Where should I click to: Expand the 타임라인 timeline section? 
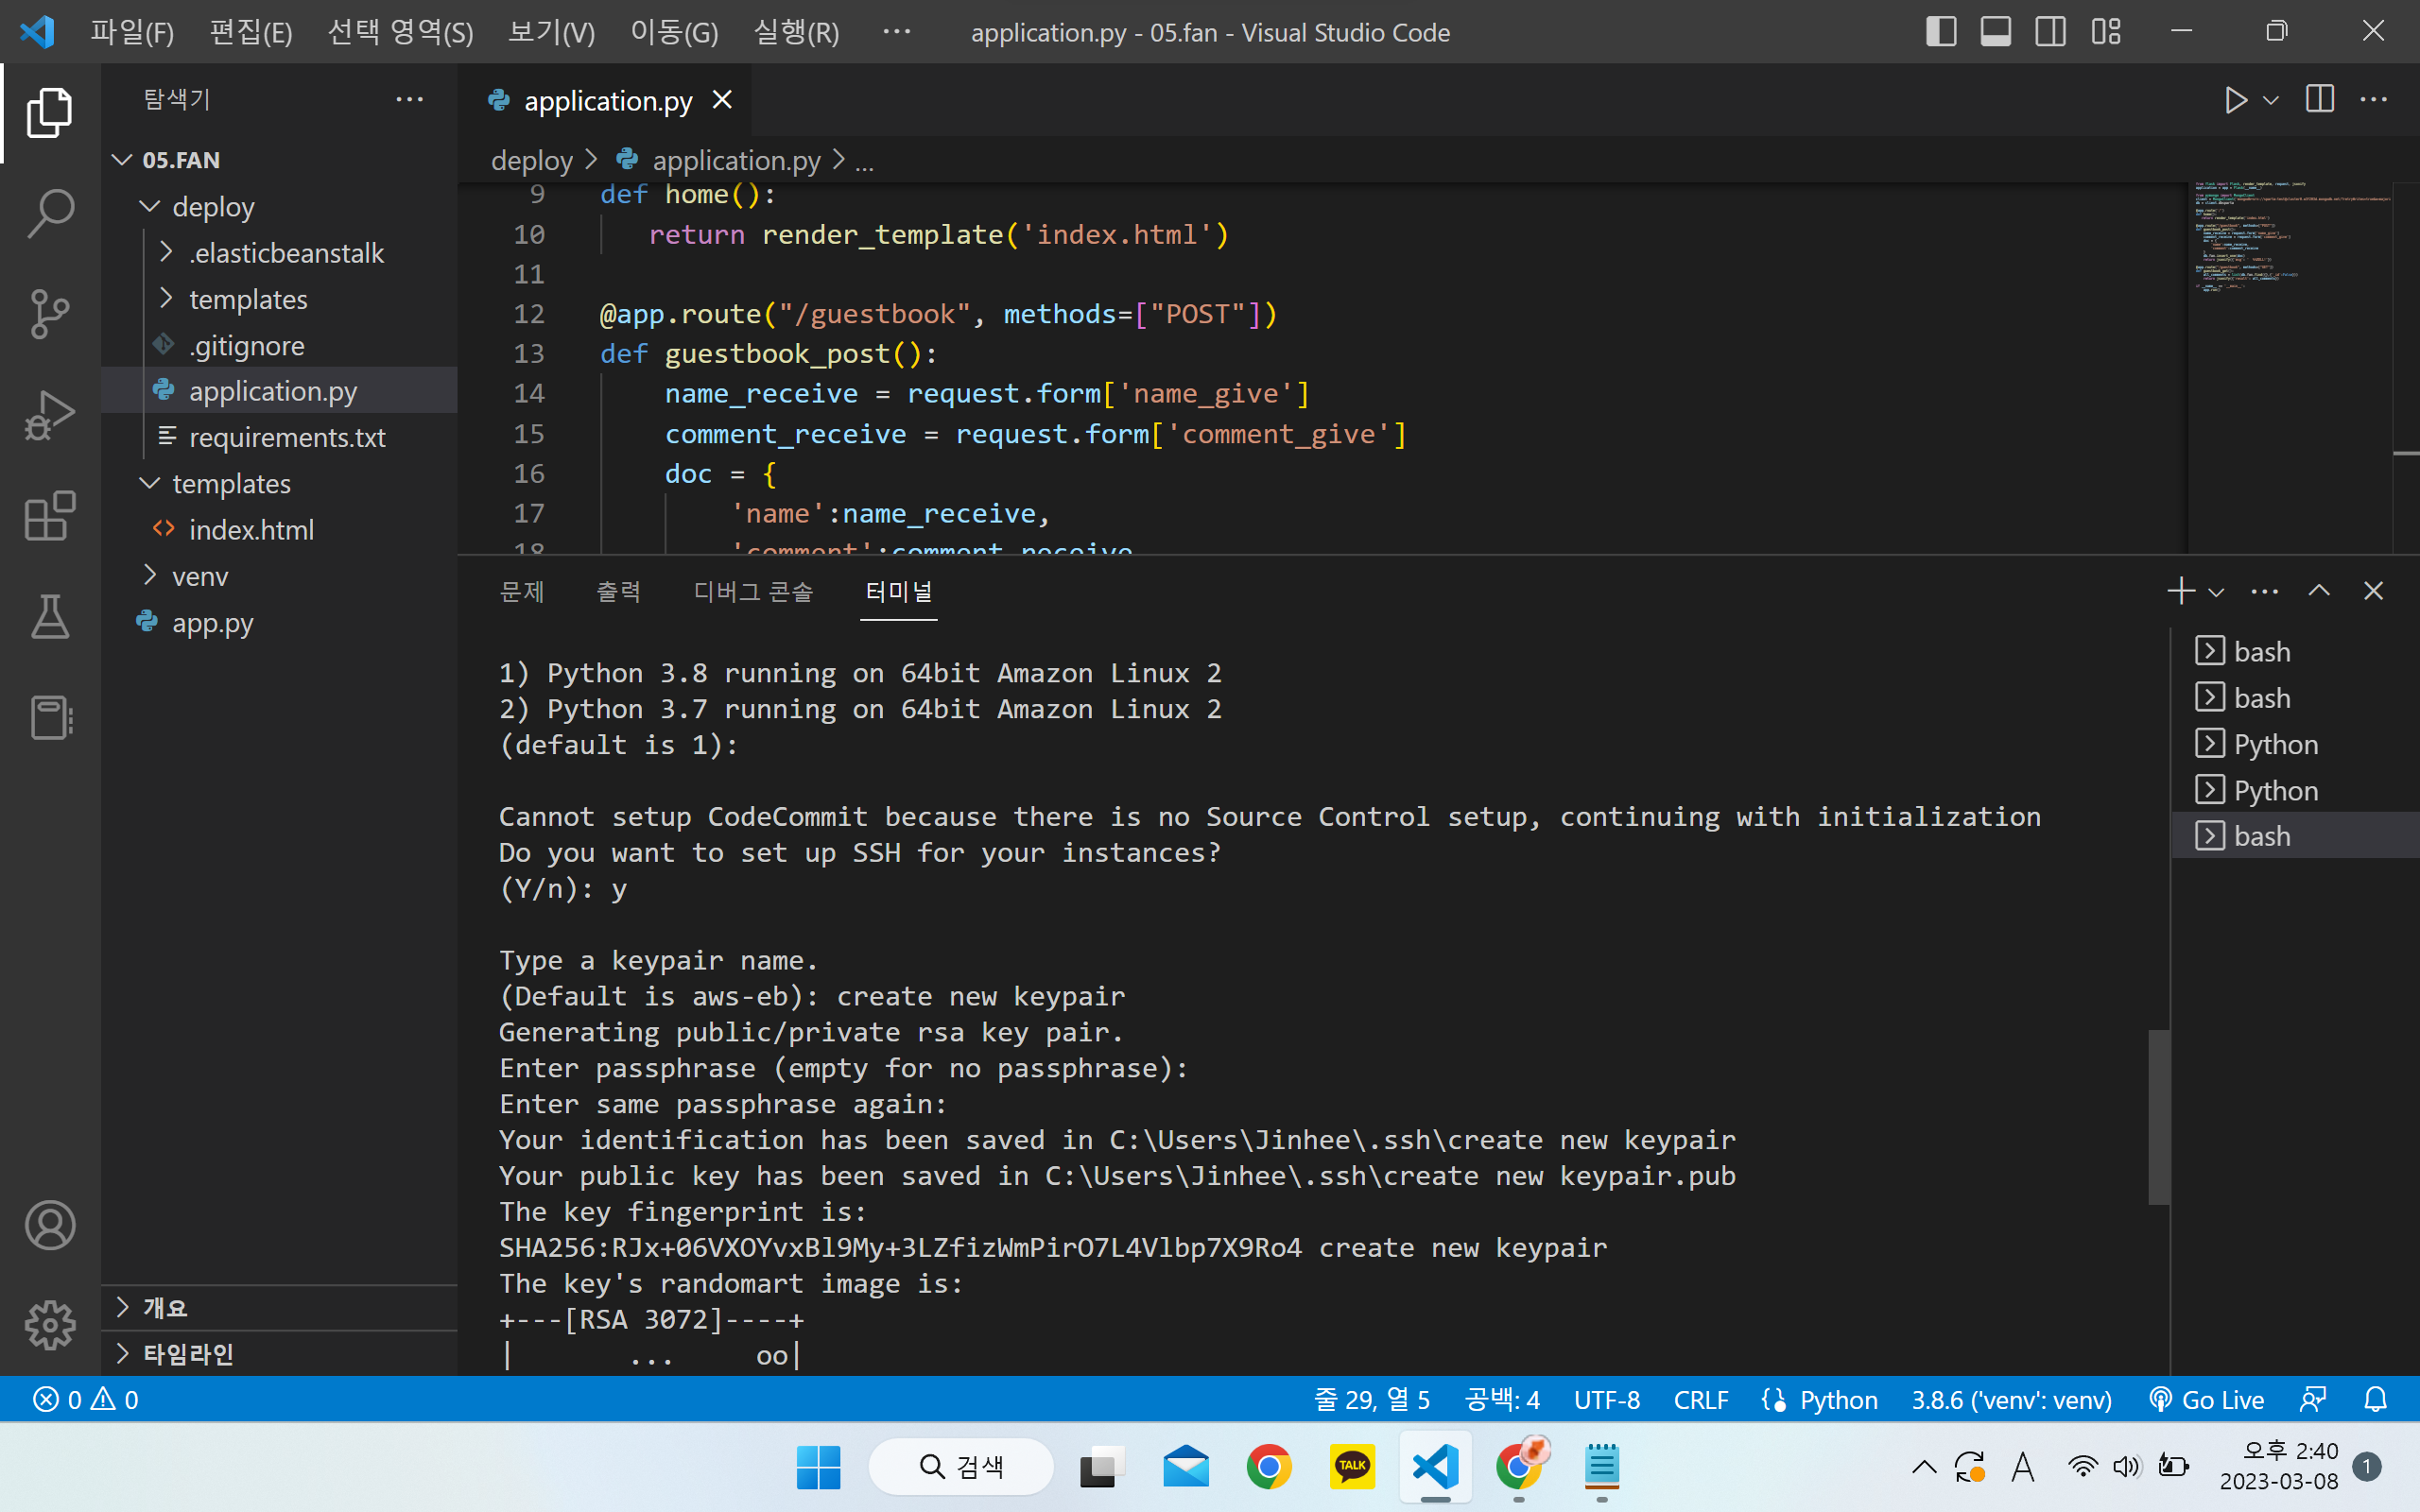pyautogui.click(x=279, y=1353)
